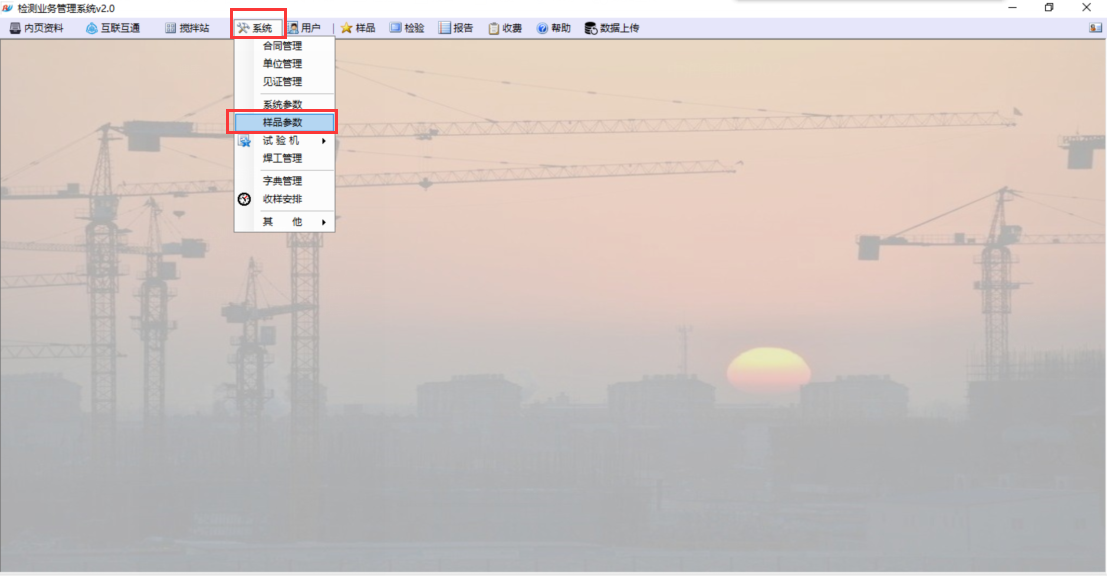Open the 用户 menu
1107x576 pixels.
[304, 28]
